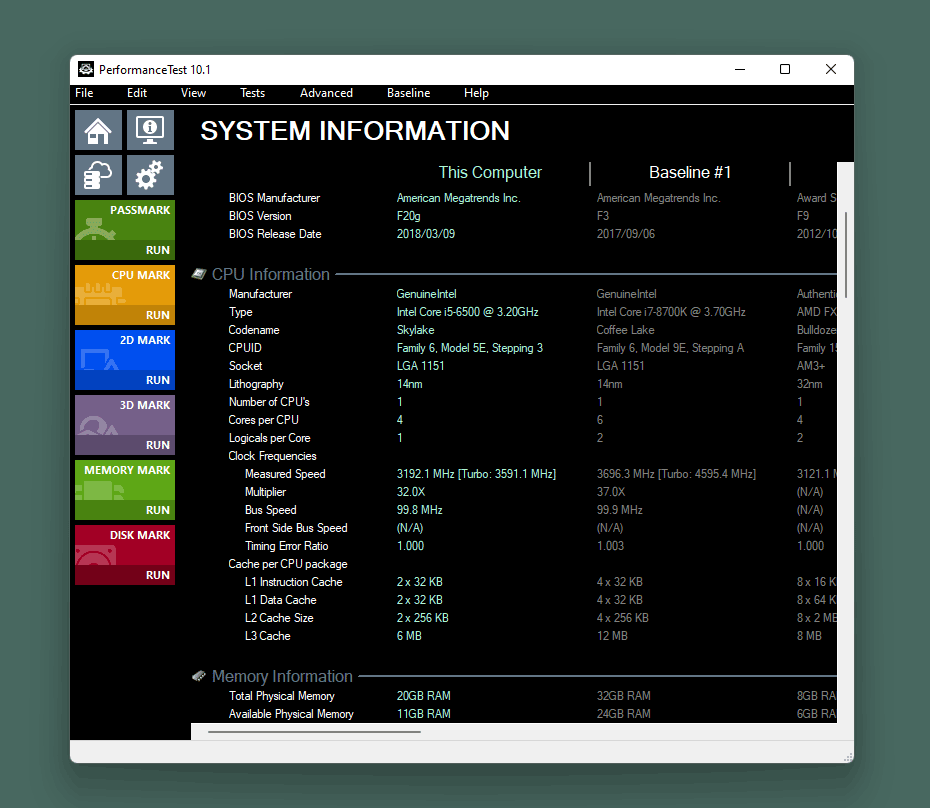
Task: Click the L1 Data Cache label
Action: (x=281, y=600)
